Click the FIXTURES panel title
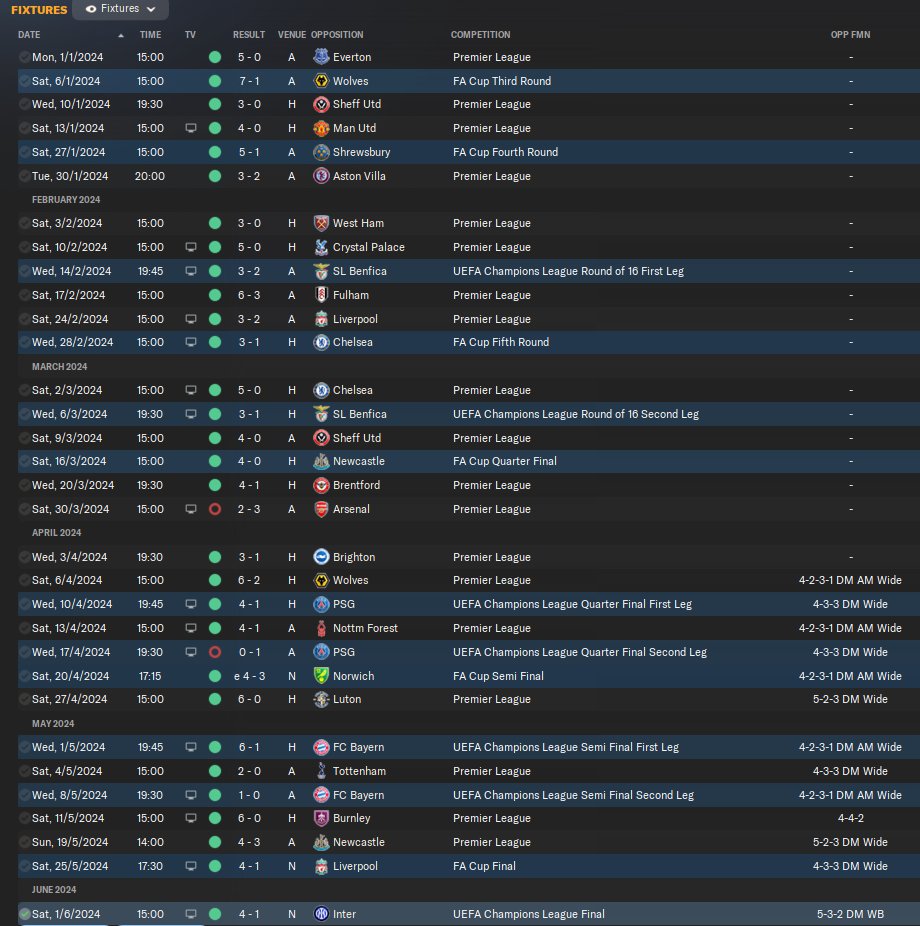920x926 pixels. point(39,9)
